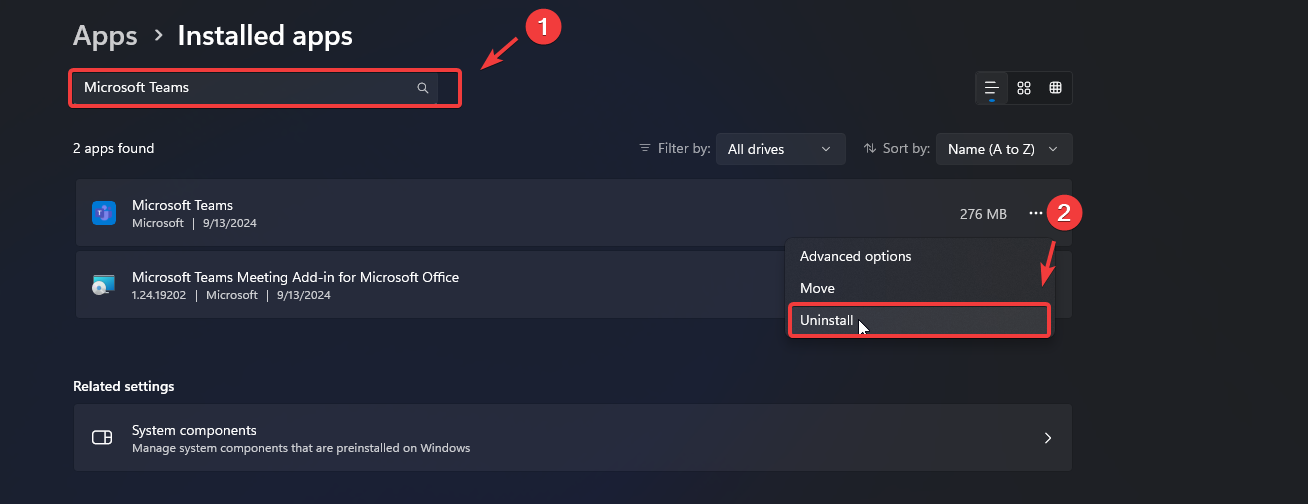
Task: Switch to list view layout
Action: [992, 88]
